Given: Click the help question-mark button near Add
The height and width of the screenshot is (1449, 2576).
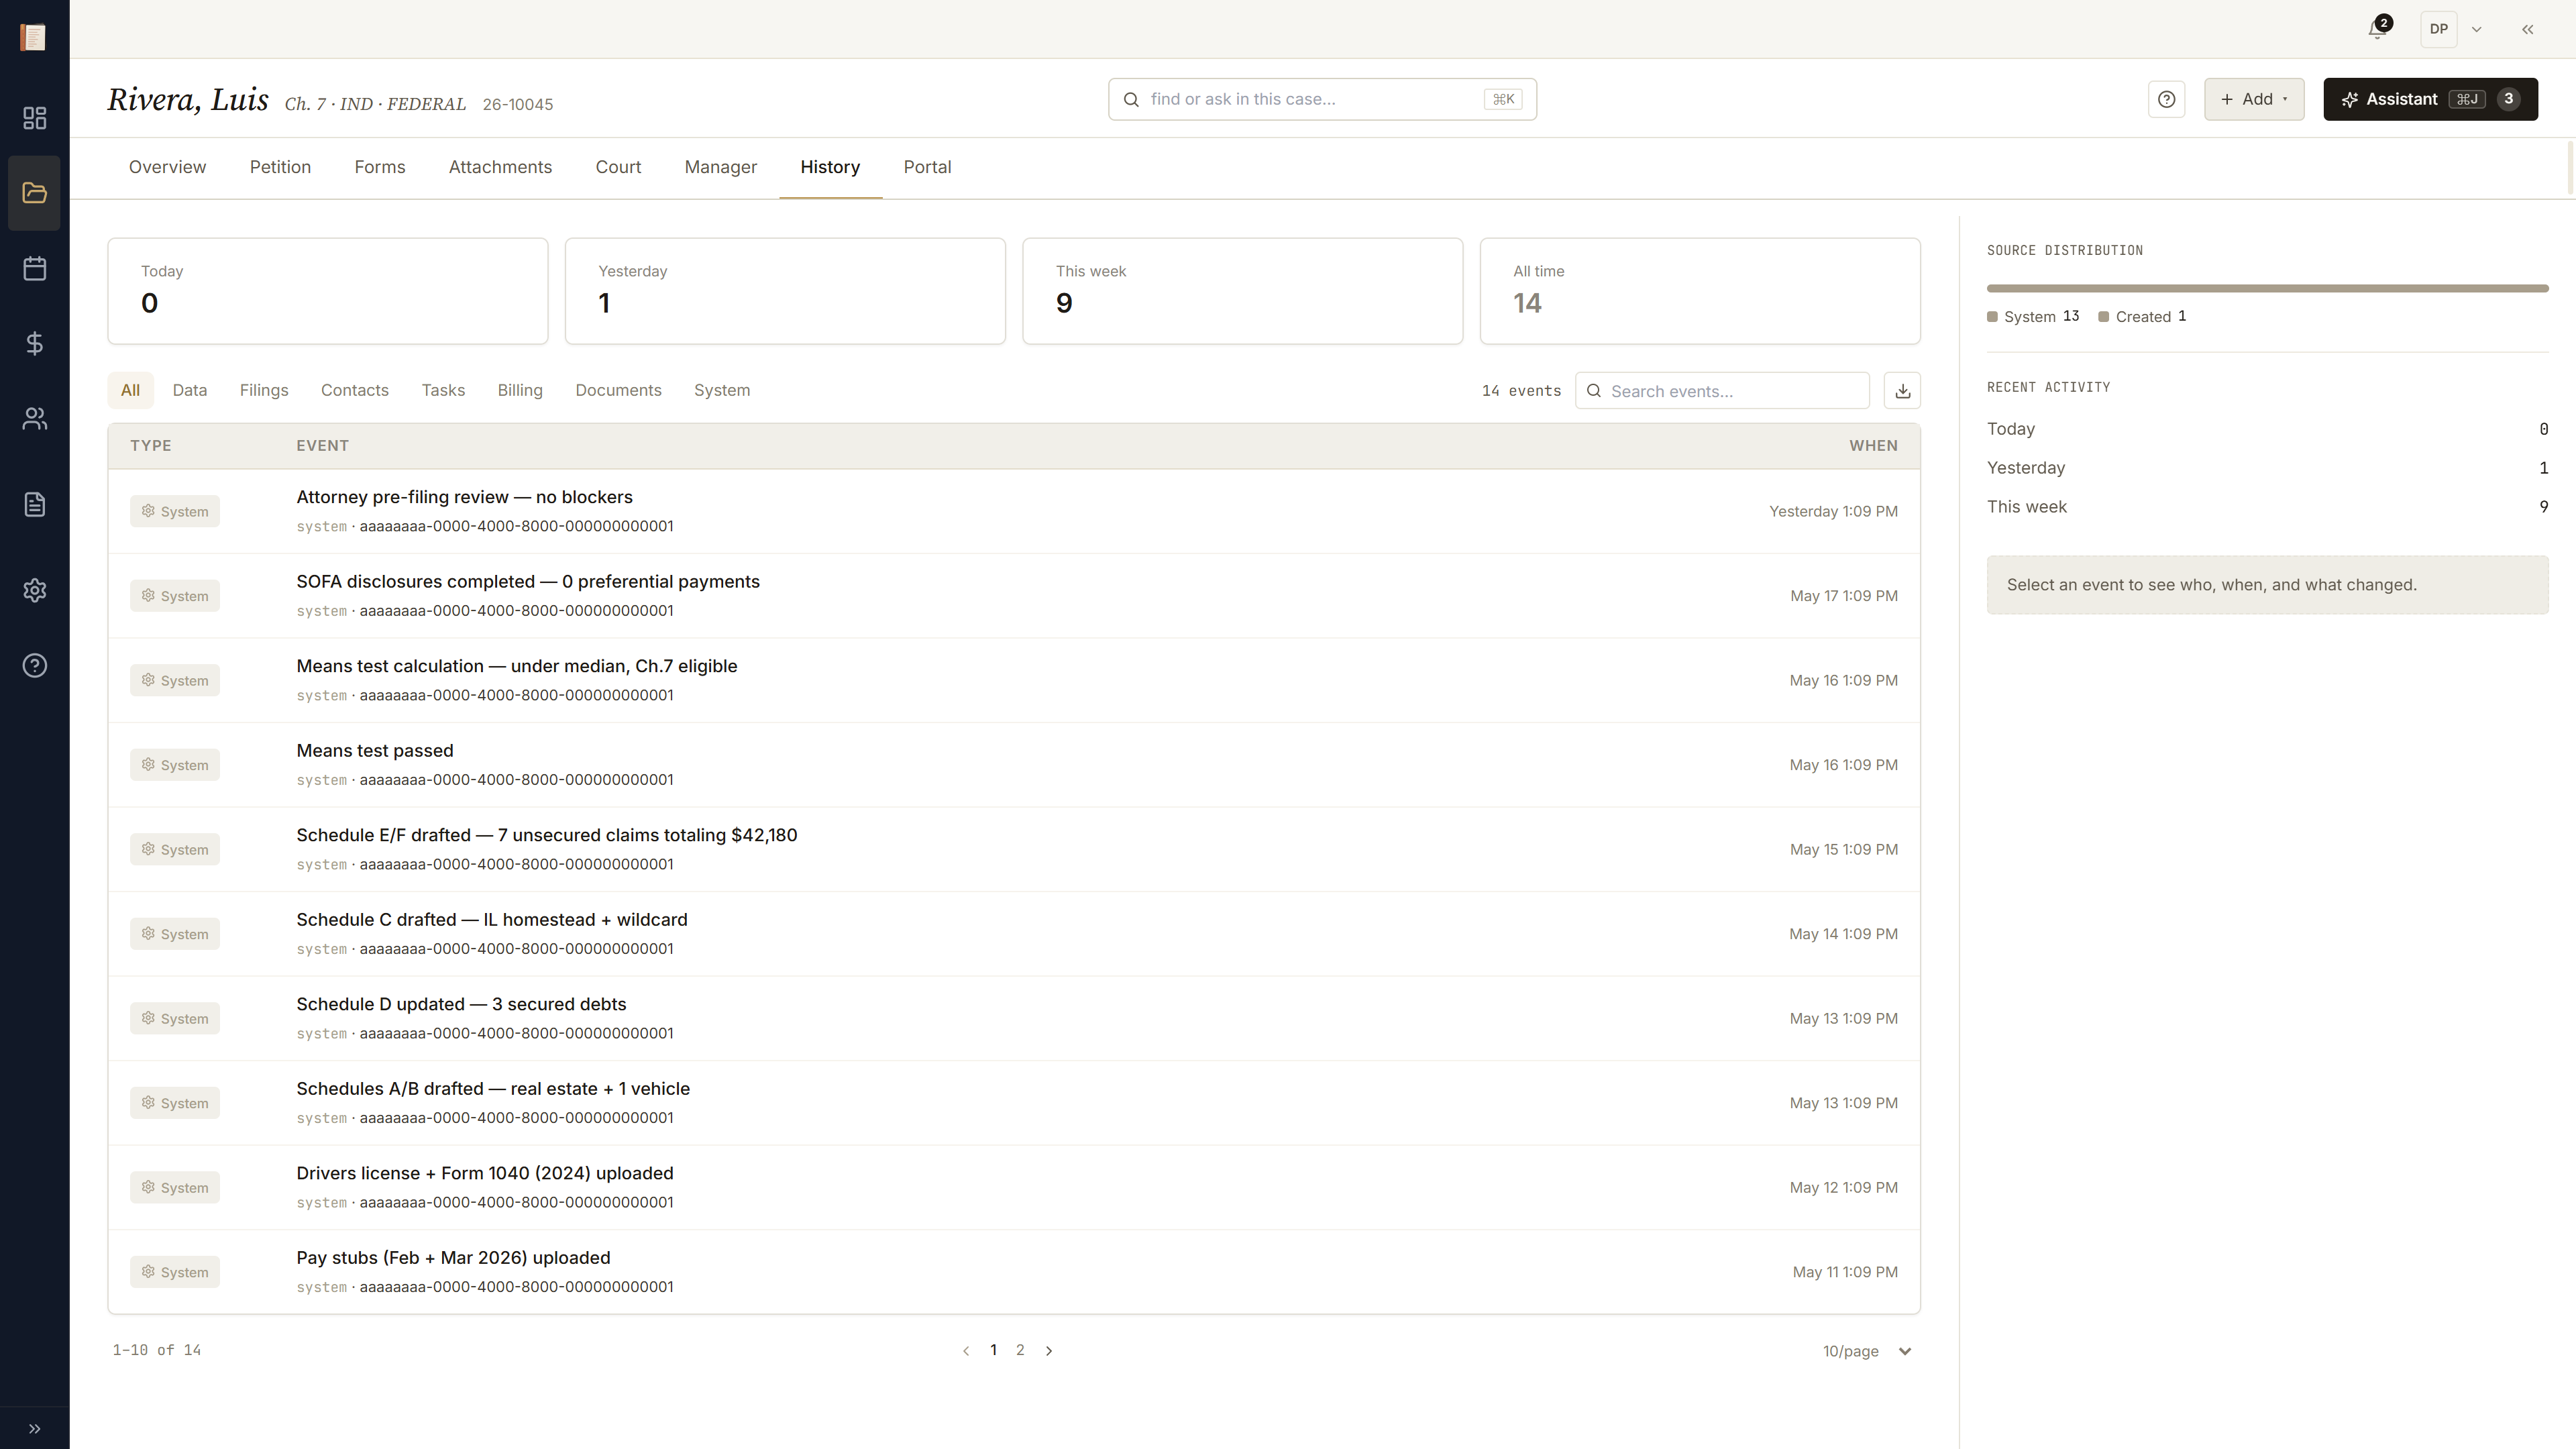Looking at the screenshot, I should pos(2166,99).
